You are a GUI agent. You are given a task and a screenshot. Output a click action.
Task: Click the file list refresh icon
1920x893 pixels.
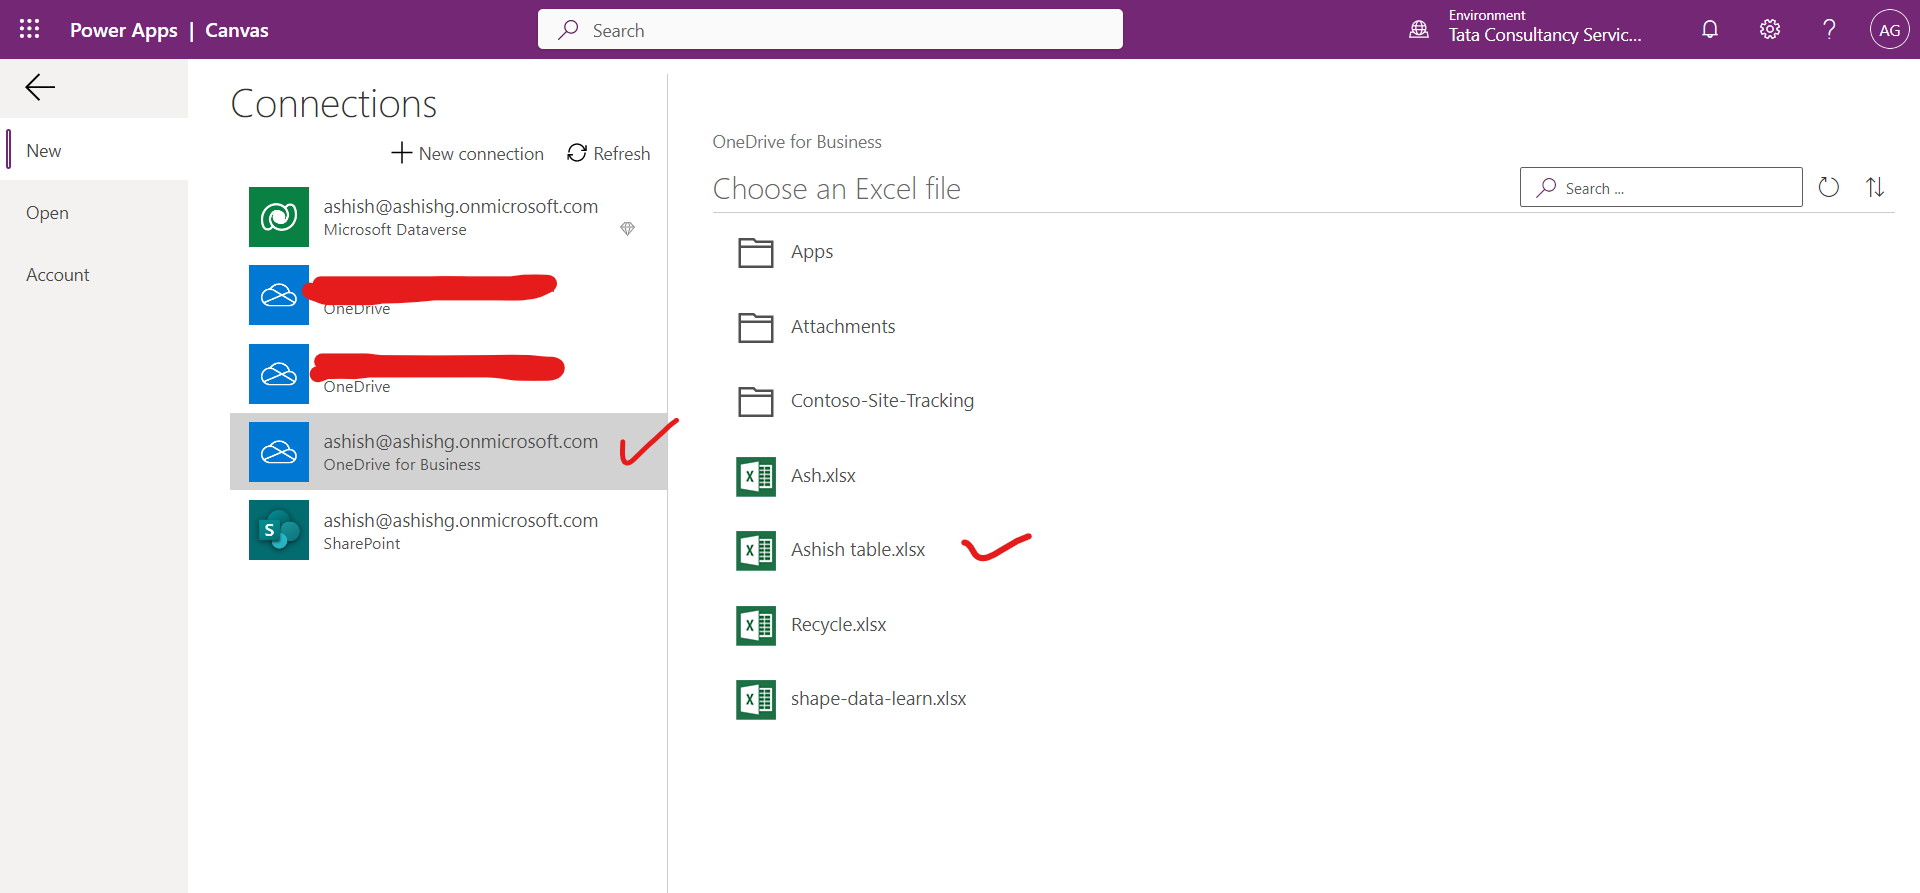pos(1829,188)
